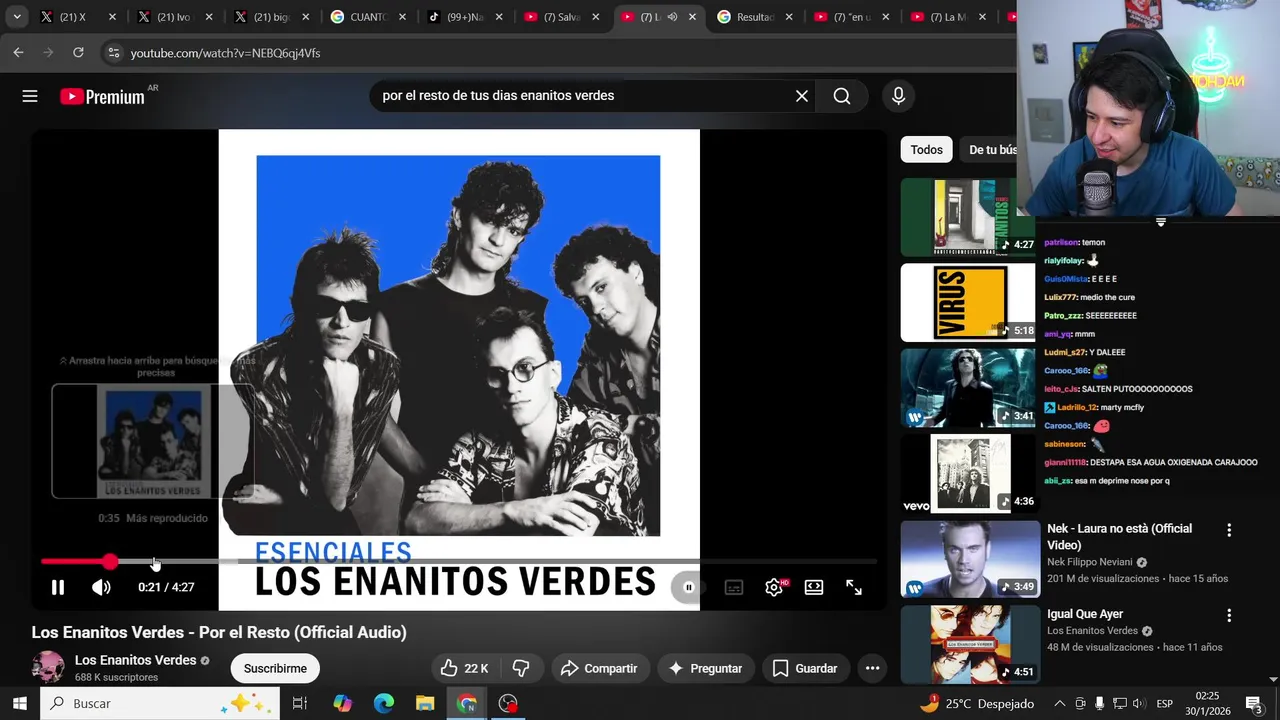Switch to the '(21) Ivo' browser tab
Screen dimensions: 1280x720
point(172,17)
